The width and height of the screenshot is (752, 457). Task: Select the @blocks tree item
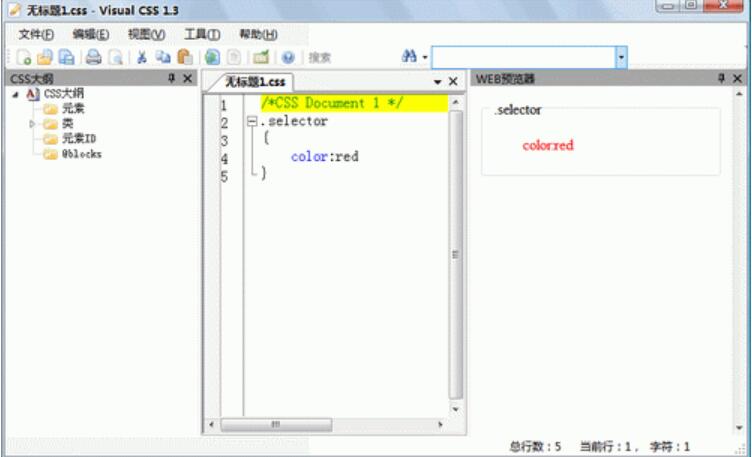[81, 154]
